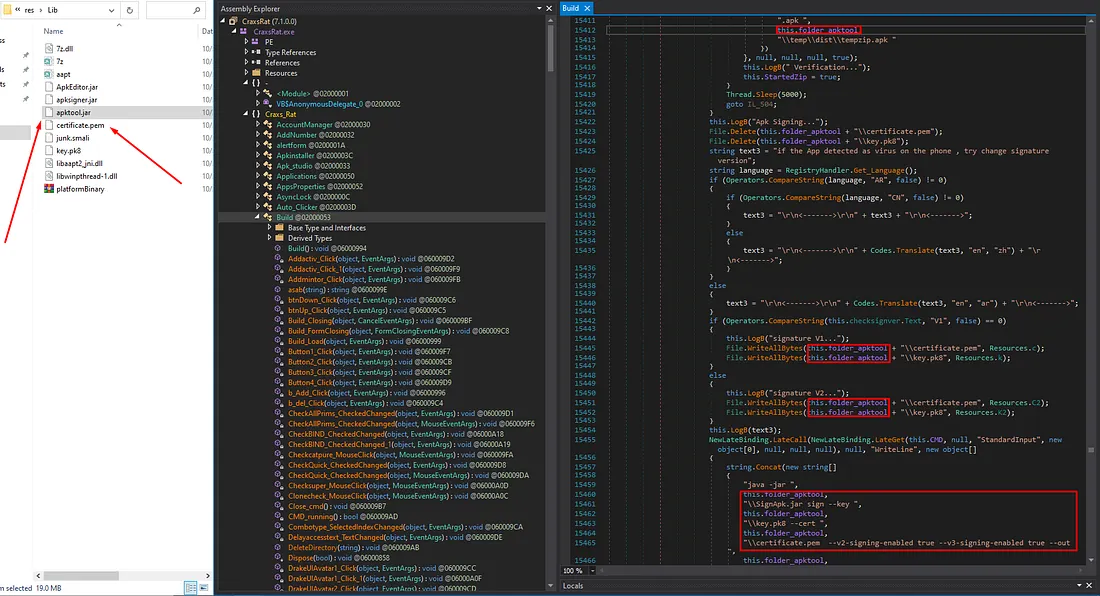Select the CraxsRat (7.1.0.0) assembly icon
This screenshot has width=1100, height=596.
[x=233, y=20]
